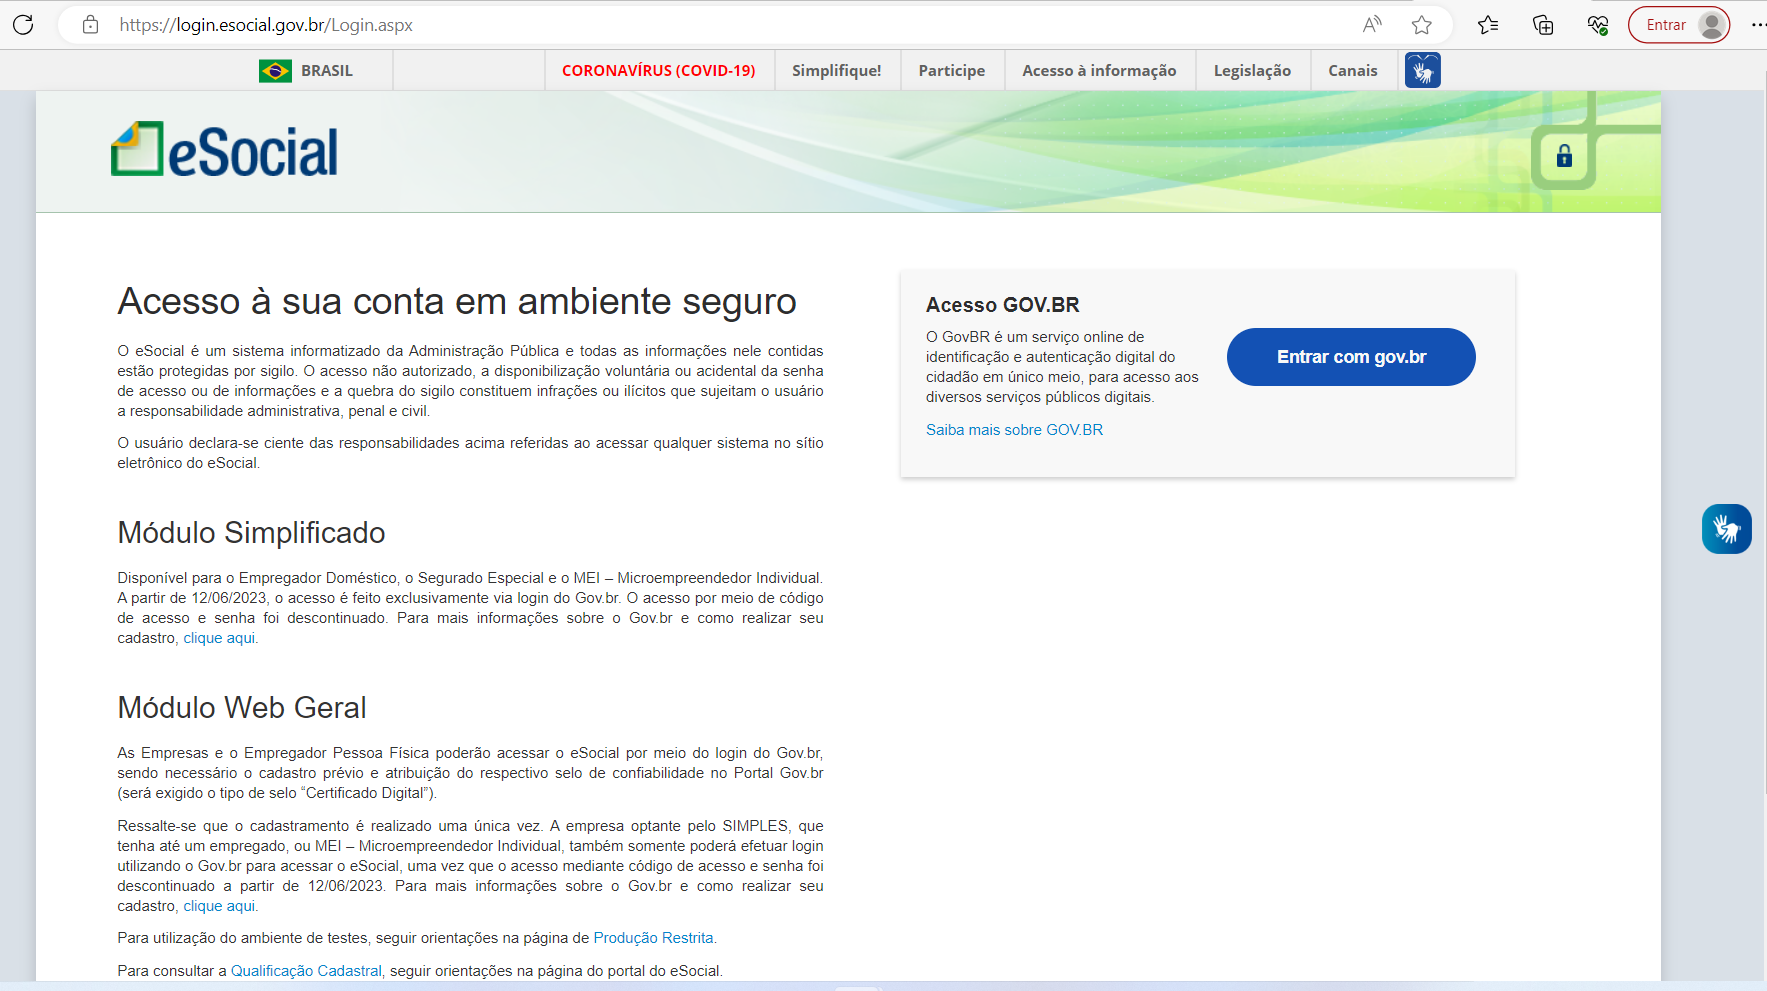This screenshot has width=1767, height=991.
Task: Follow clique aqui link under Módulo Simplificado
Action: (219, 638)
